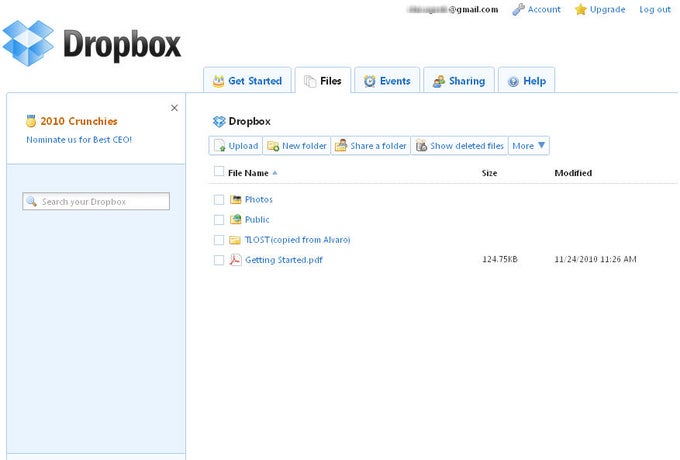Click Nominate us for Best CEO link
This screenshot has width=680, height=460.
79,140
